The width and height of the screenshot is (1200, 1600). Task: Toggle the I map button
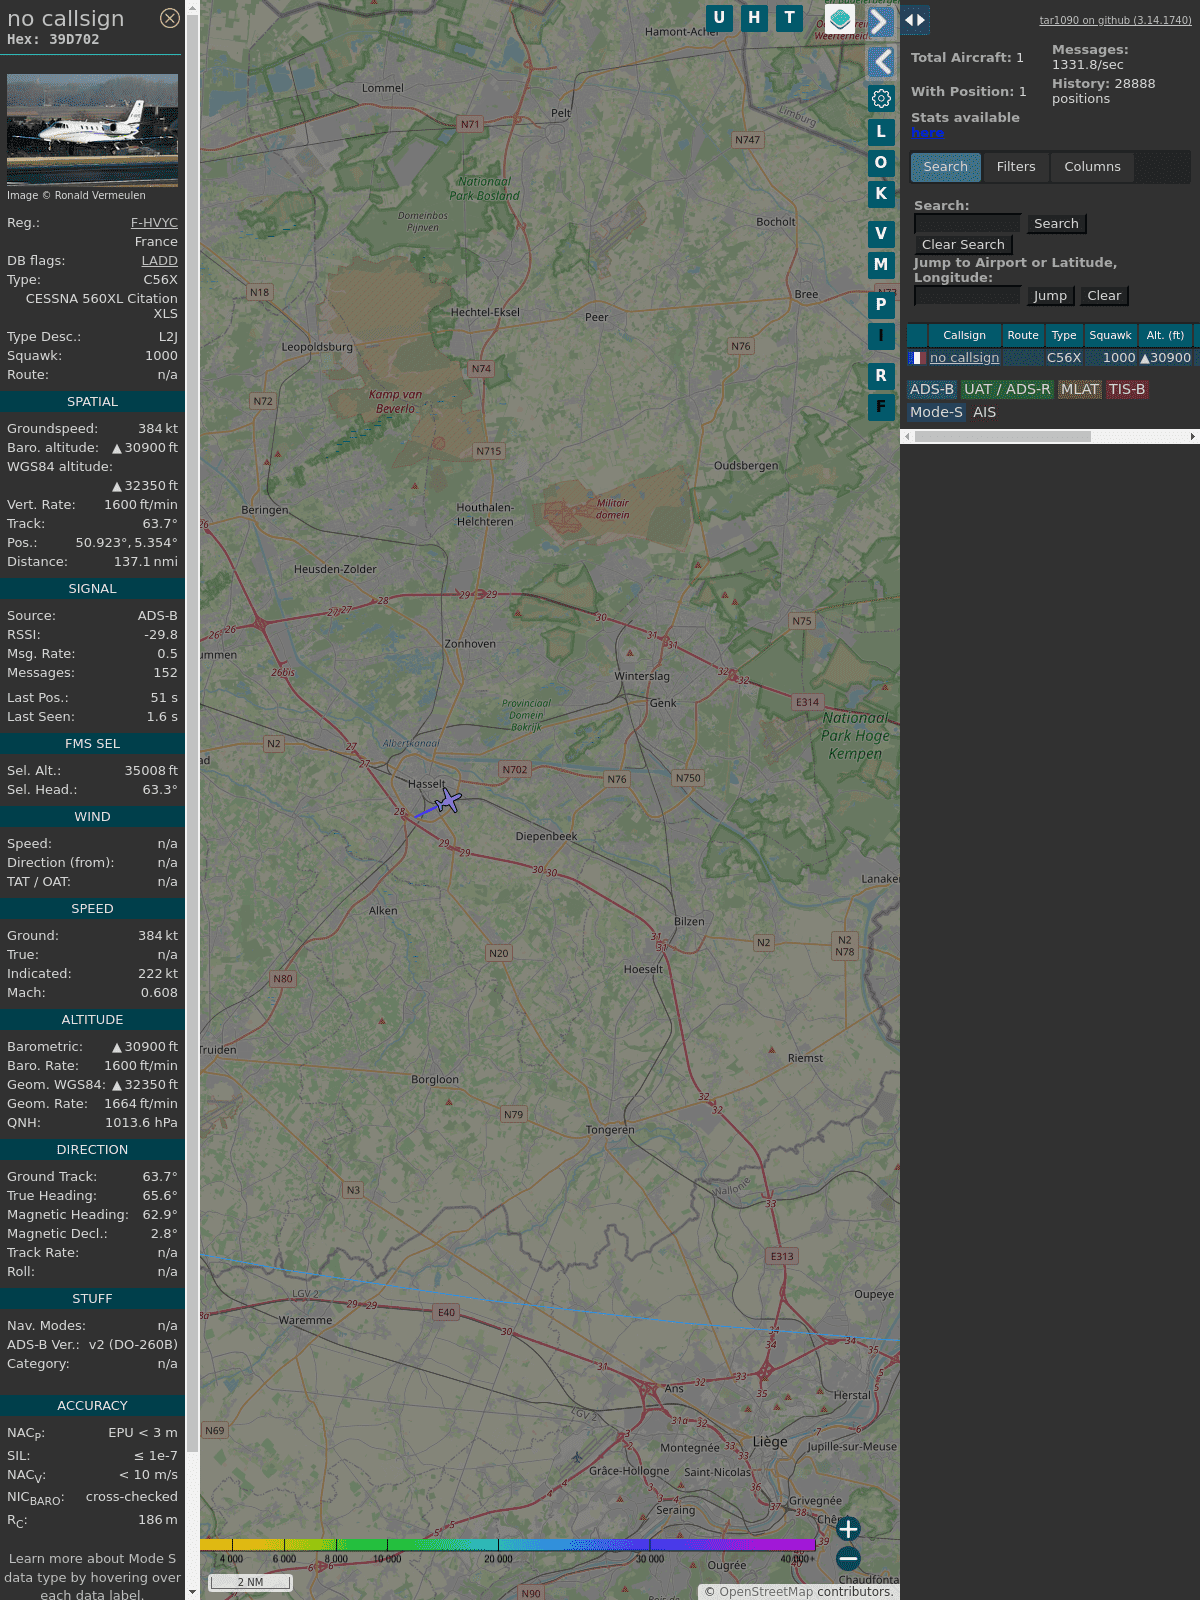(x=881, y=336)
